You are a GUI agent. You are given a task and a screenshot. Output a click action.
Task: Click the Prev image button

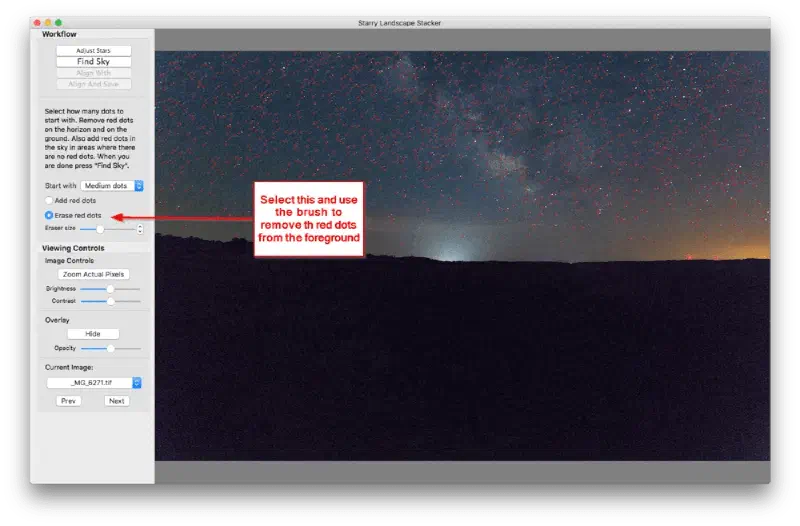click(68, 401)
